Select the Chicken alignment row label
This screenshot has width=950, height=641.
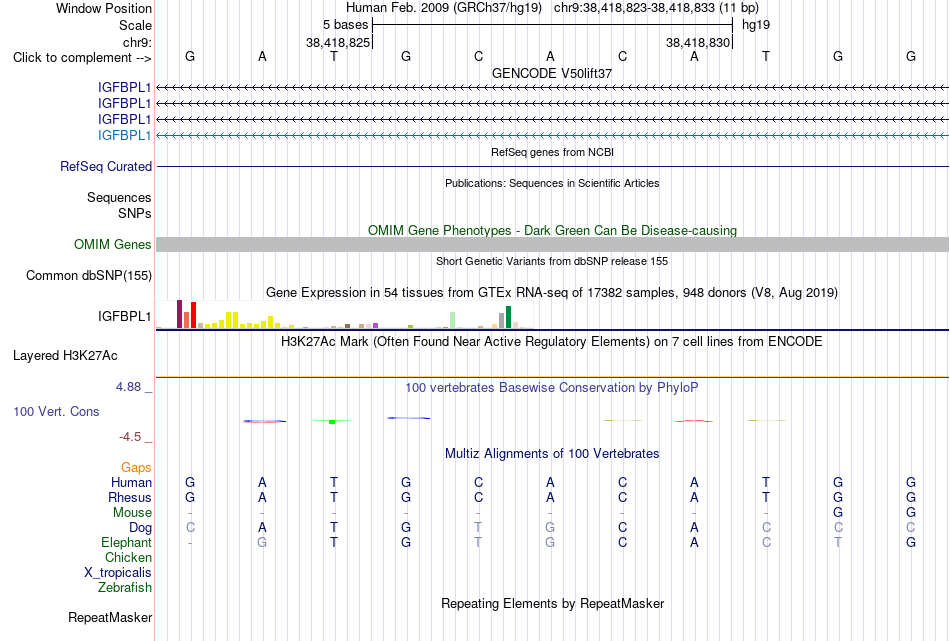128,557
